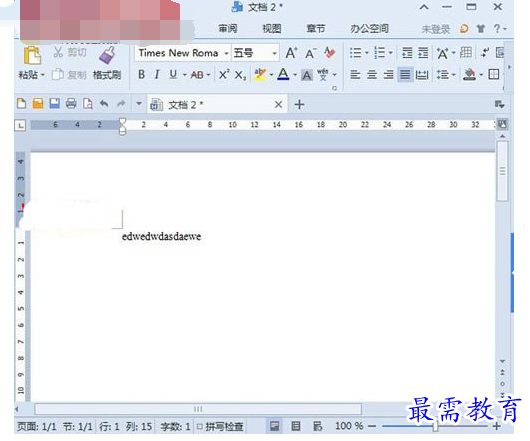This screenshot has width=530, height=441.
Task: Click zoom slider handle
Action: [435, 426]
